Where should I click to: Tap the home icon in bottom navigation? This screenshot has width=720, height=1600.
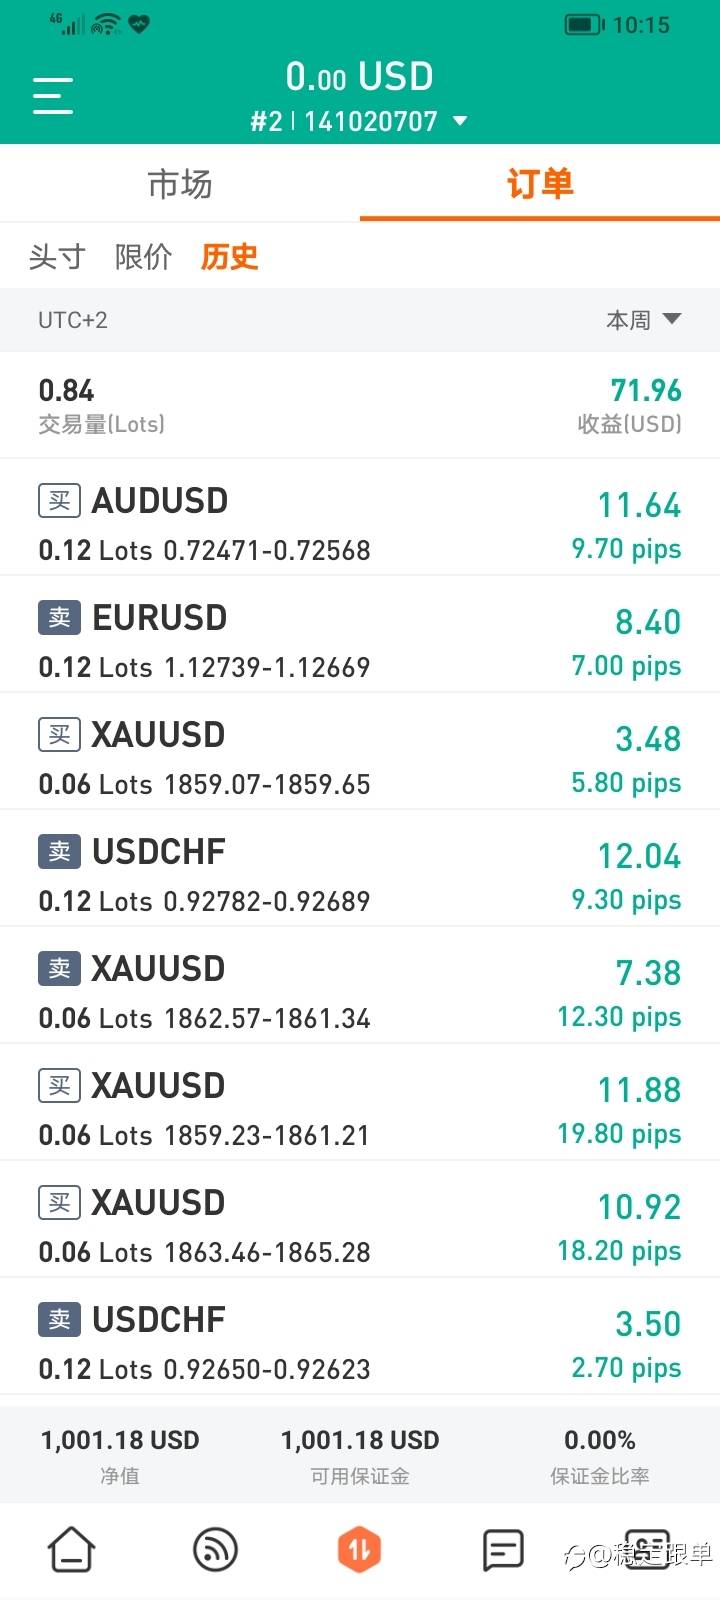point(72,1550)
